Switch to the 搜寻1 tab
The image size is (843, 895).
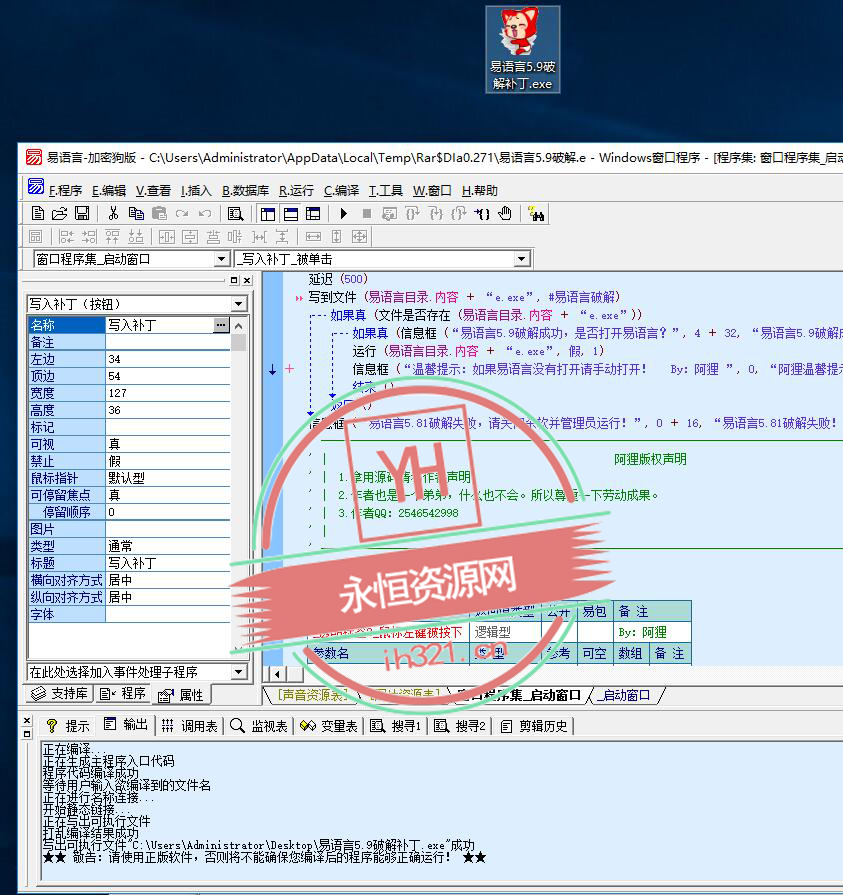click(x=396, y=725)
